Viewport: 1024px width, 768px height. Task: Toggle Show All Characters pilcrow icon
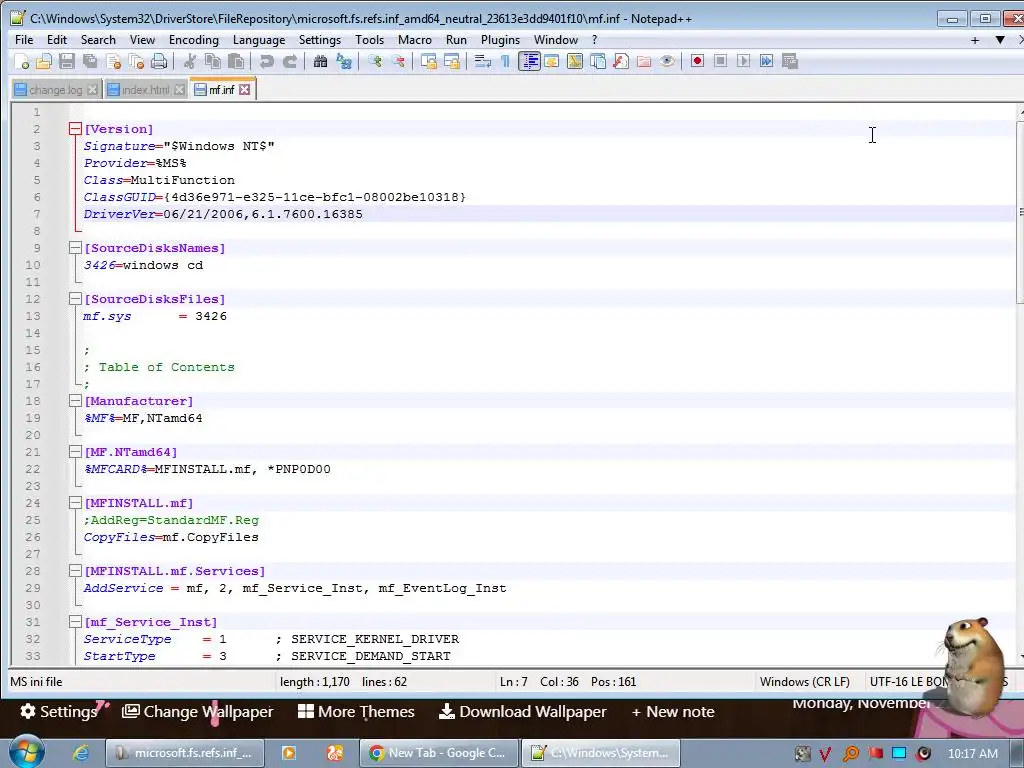pos(505,61)
